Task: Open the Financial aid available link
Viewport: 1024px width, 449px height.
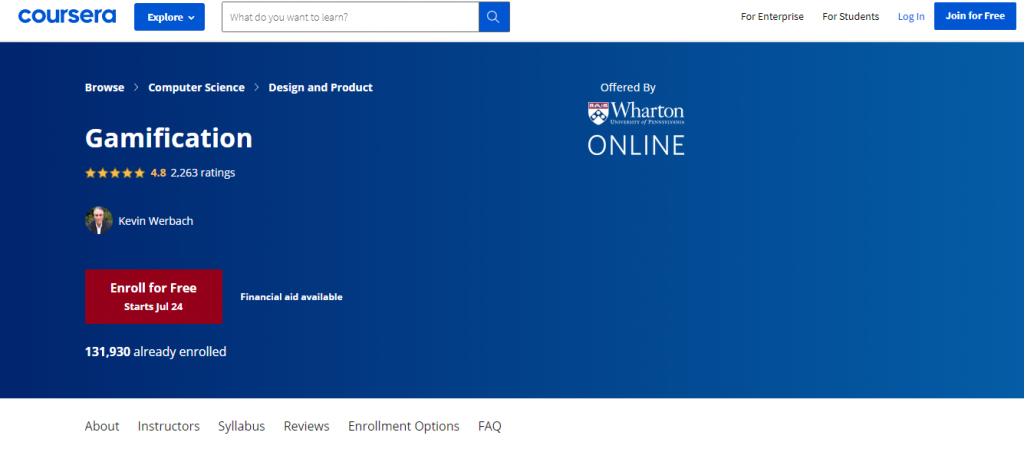Action: (x=291, y=297)
